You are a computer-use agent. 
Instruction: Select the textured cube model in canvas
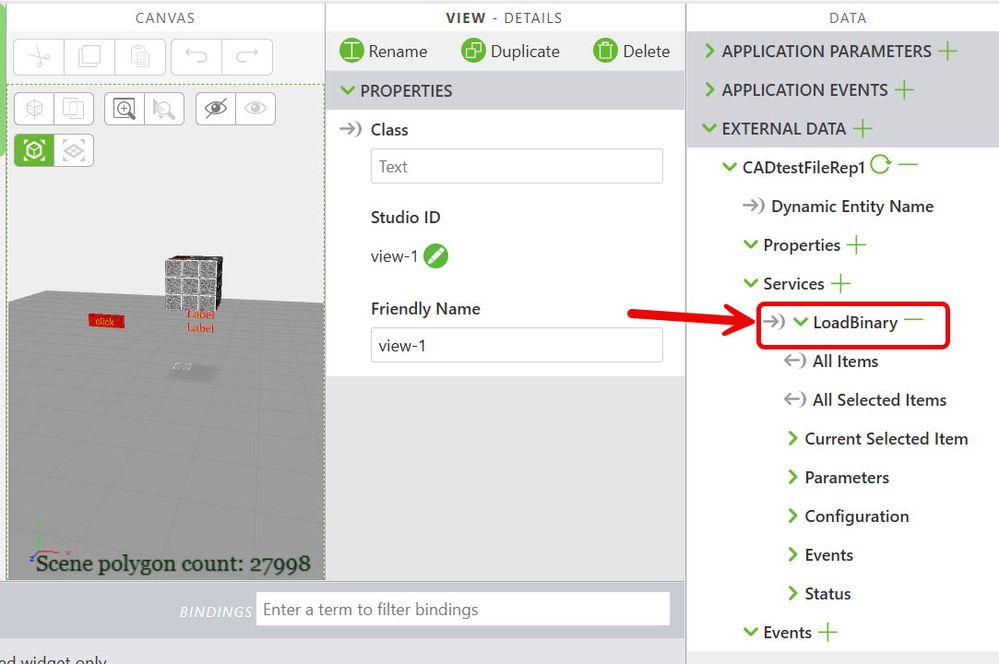pos(194,283)
